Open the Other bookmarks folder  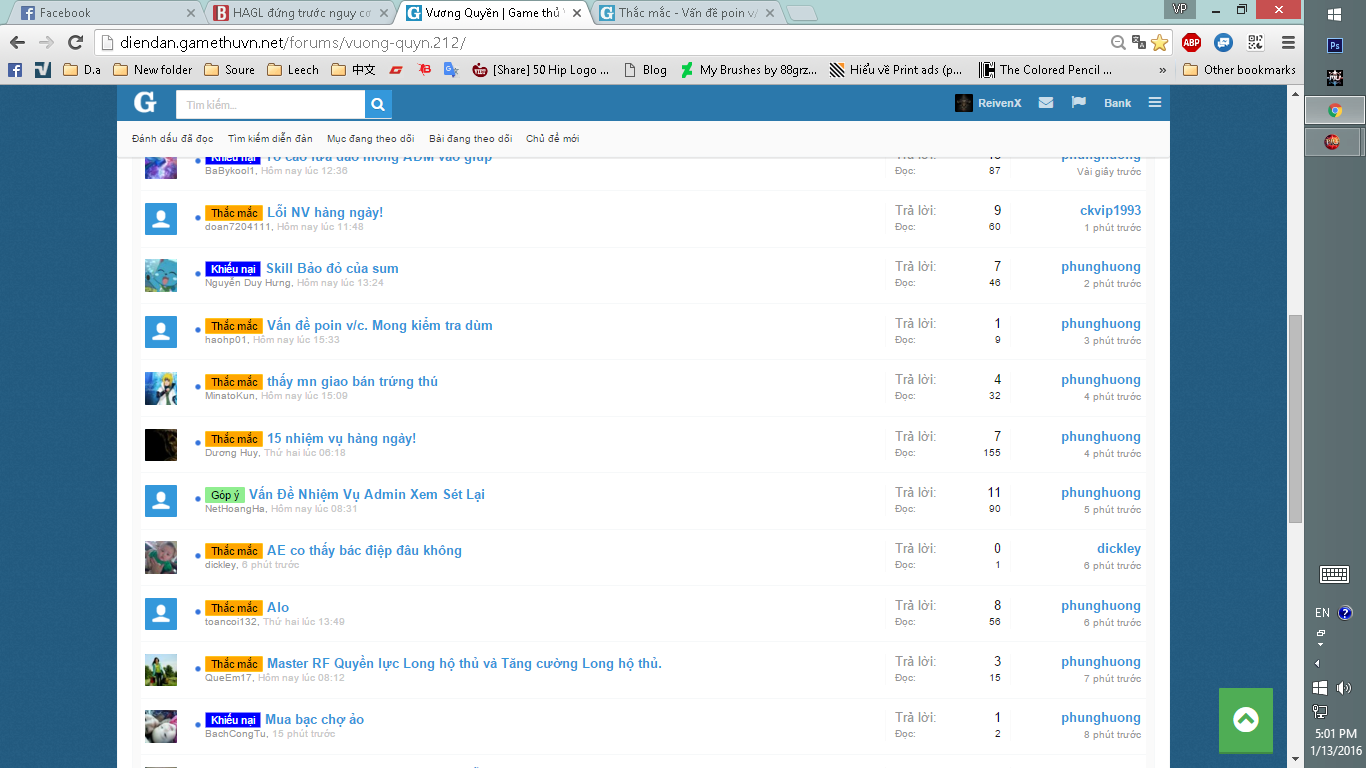(1239, 70)
